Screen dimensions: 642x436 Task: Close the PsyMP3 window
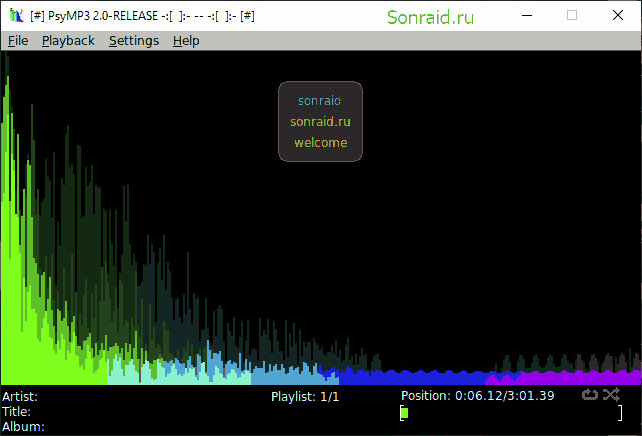[617, 16]
